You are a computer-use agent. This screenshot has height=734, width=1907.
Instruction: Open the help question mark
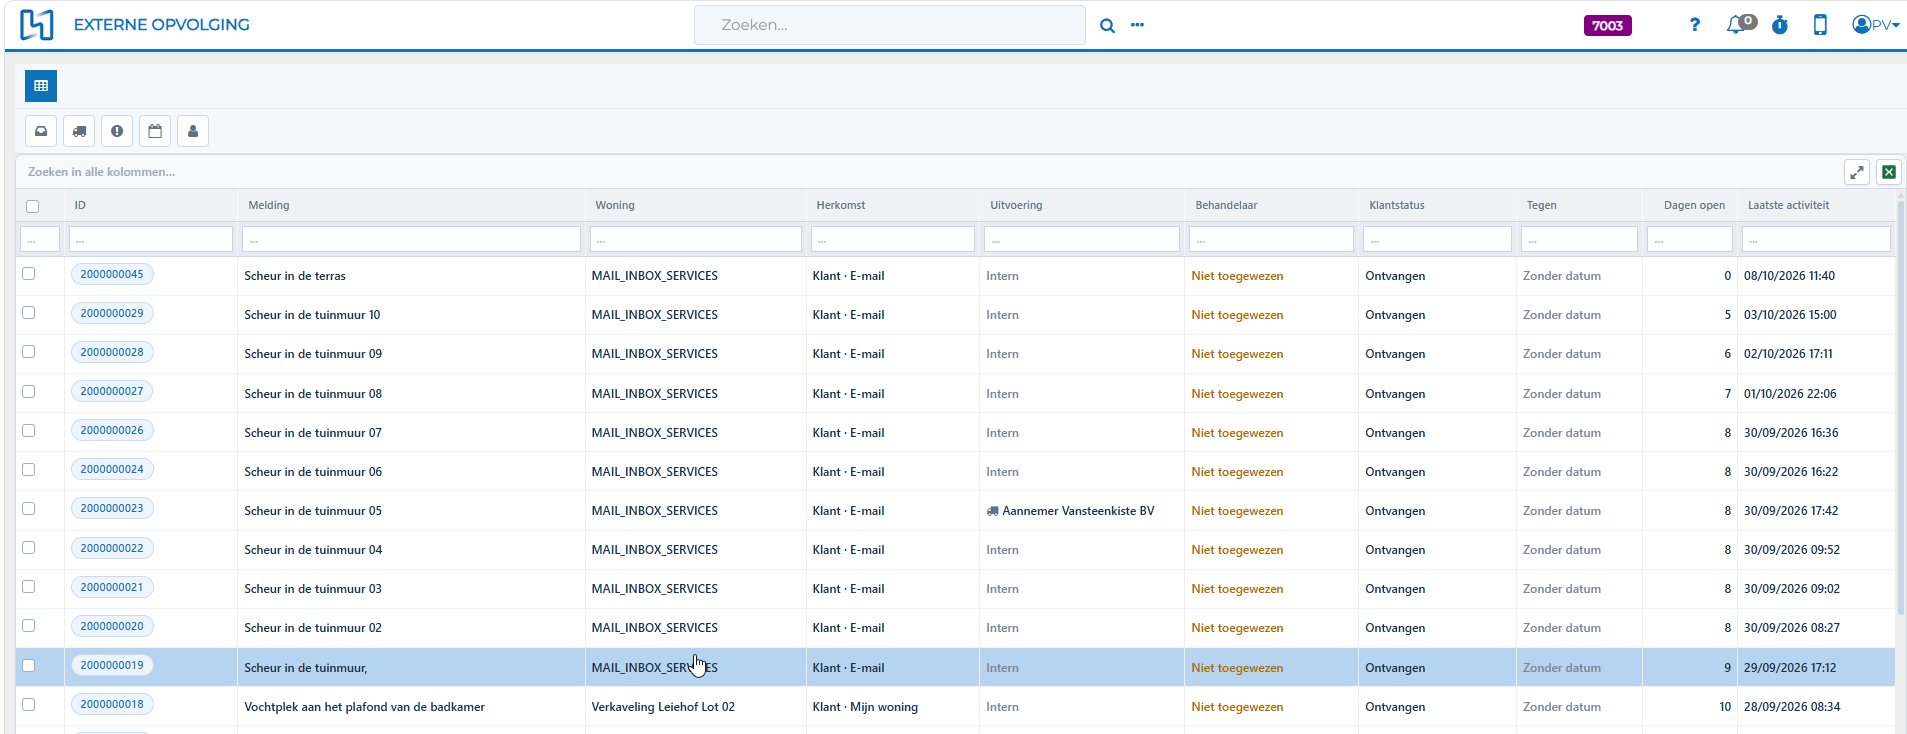[x=1694, y=25]
